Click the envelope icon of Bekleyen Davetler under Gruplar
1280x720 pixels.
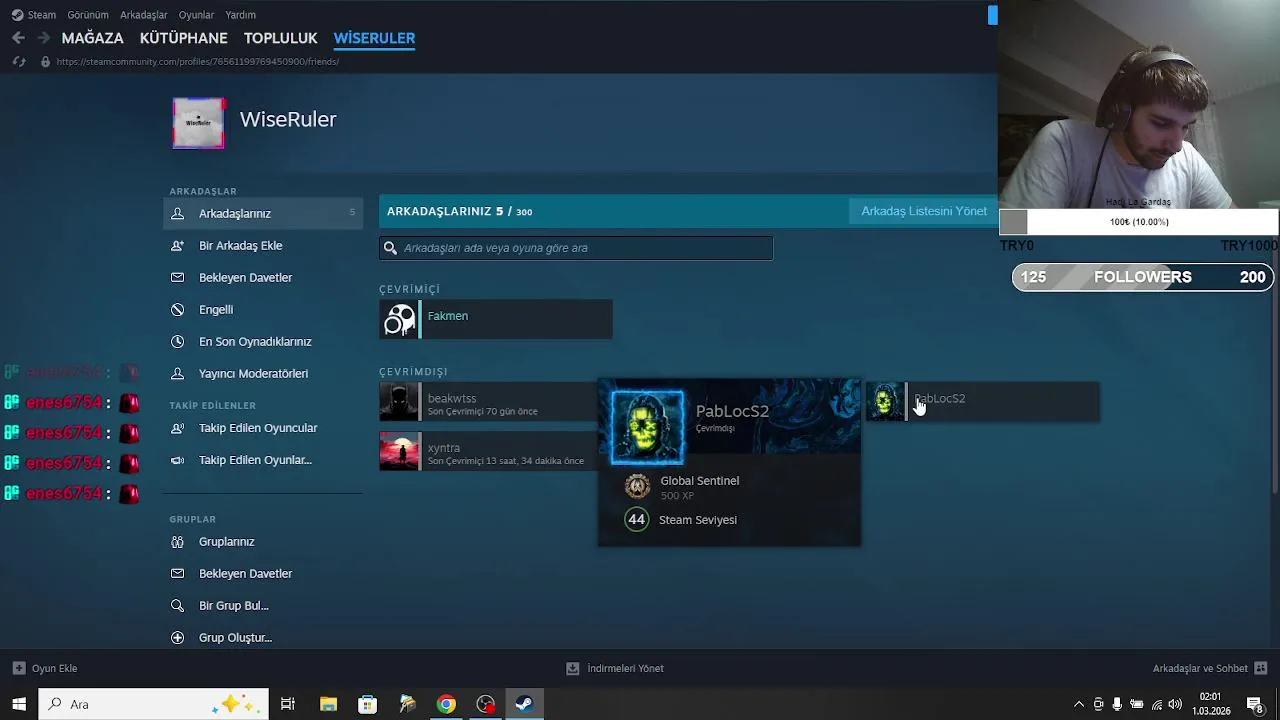point(177,573)
